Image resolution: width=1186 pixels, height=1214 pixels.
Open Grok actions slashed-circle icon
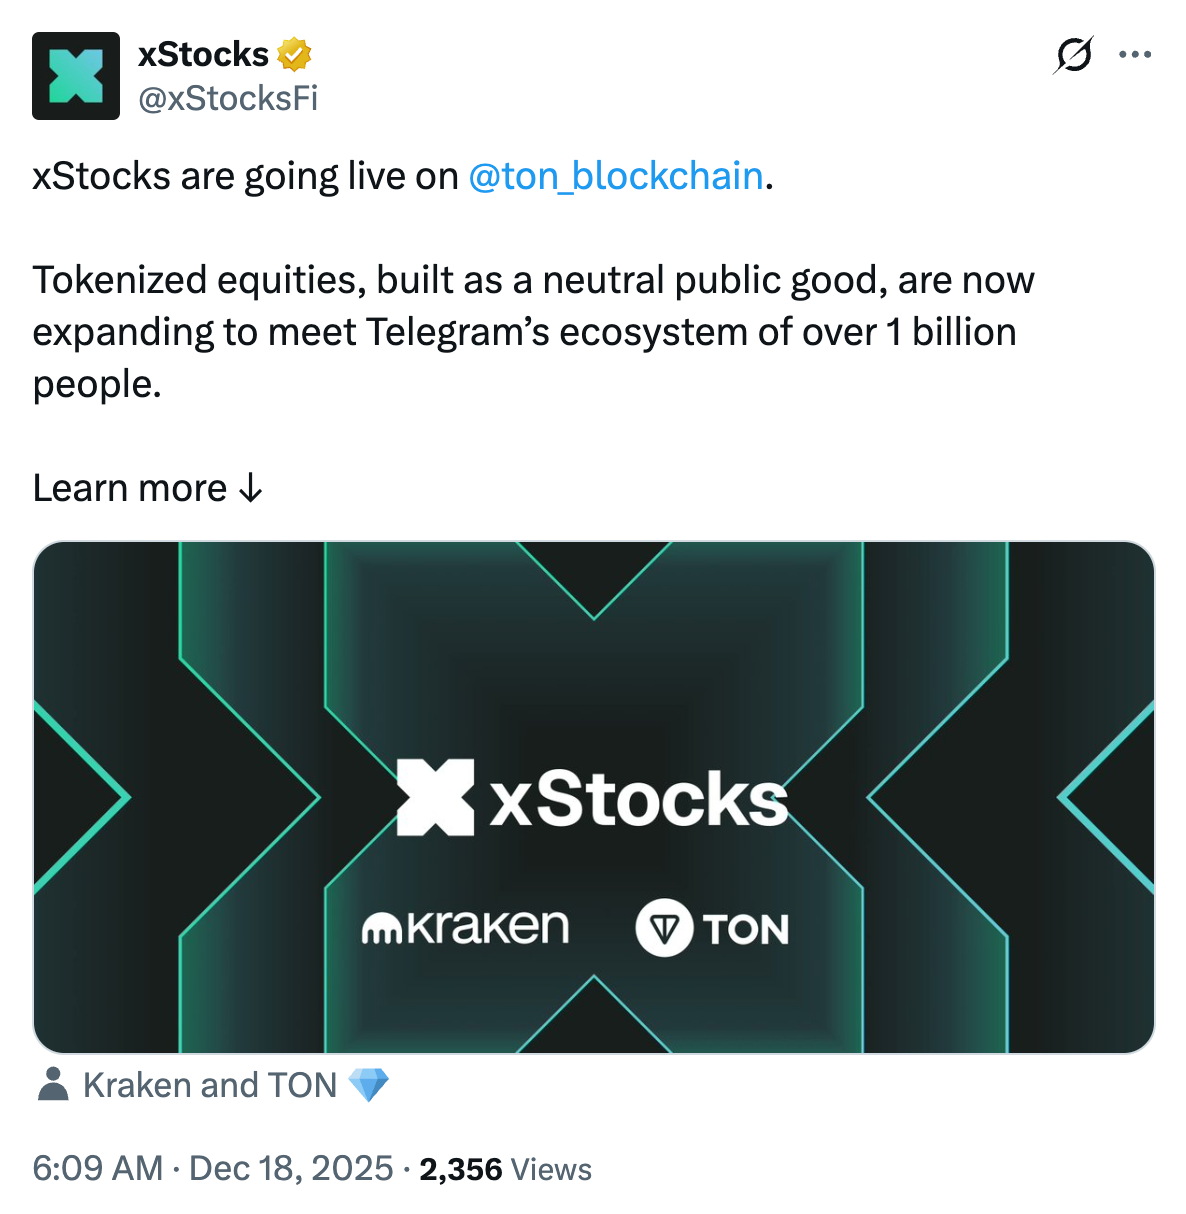click(x=1073, y=55)
